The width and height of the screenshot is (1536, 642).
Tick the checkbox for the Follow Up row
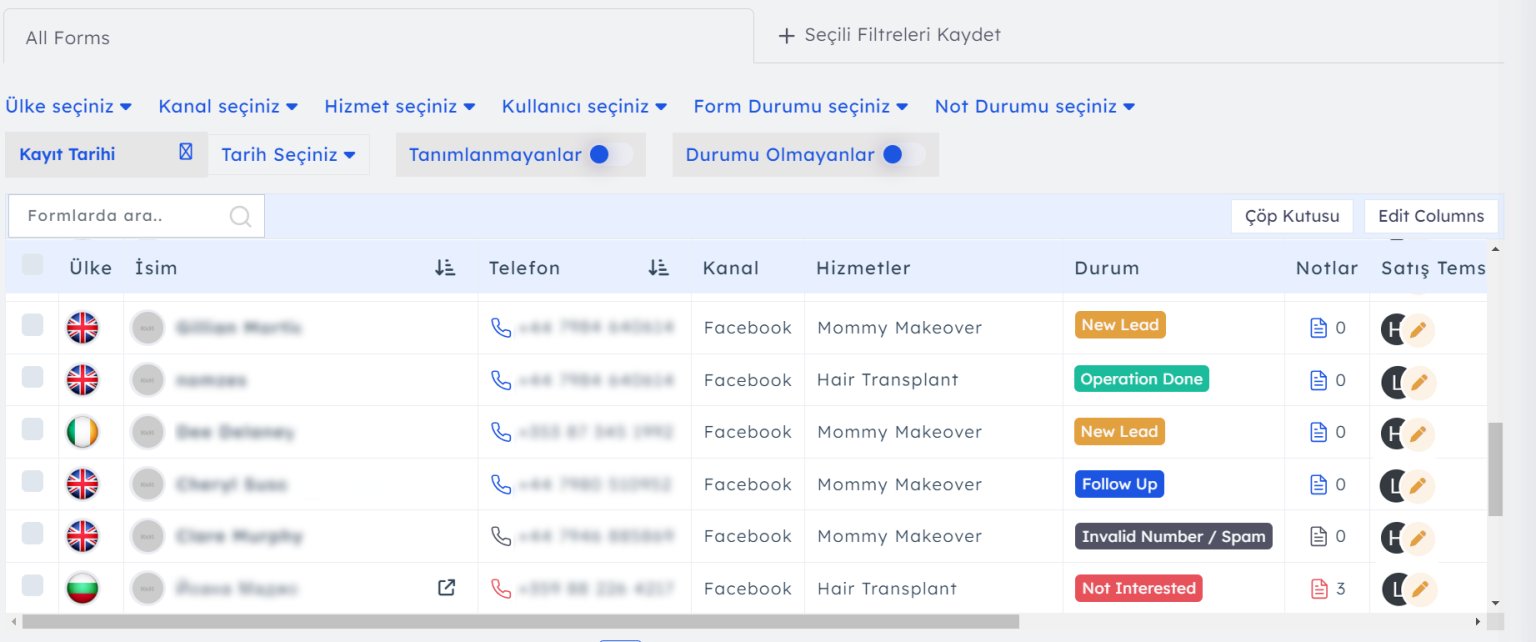[x=33, y=482]
